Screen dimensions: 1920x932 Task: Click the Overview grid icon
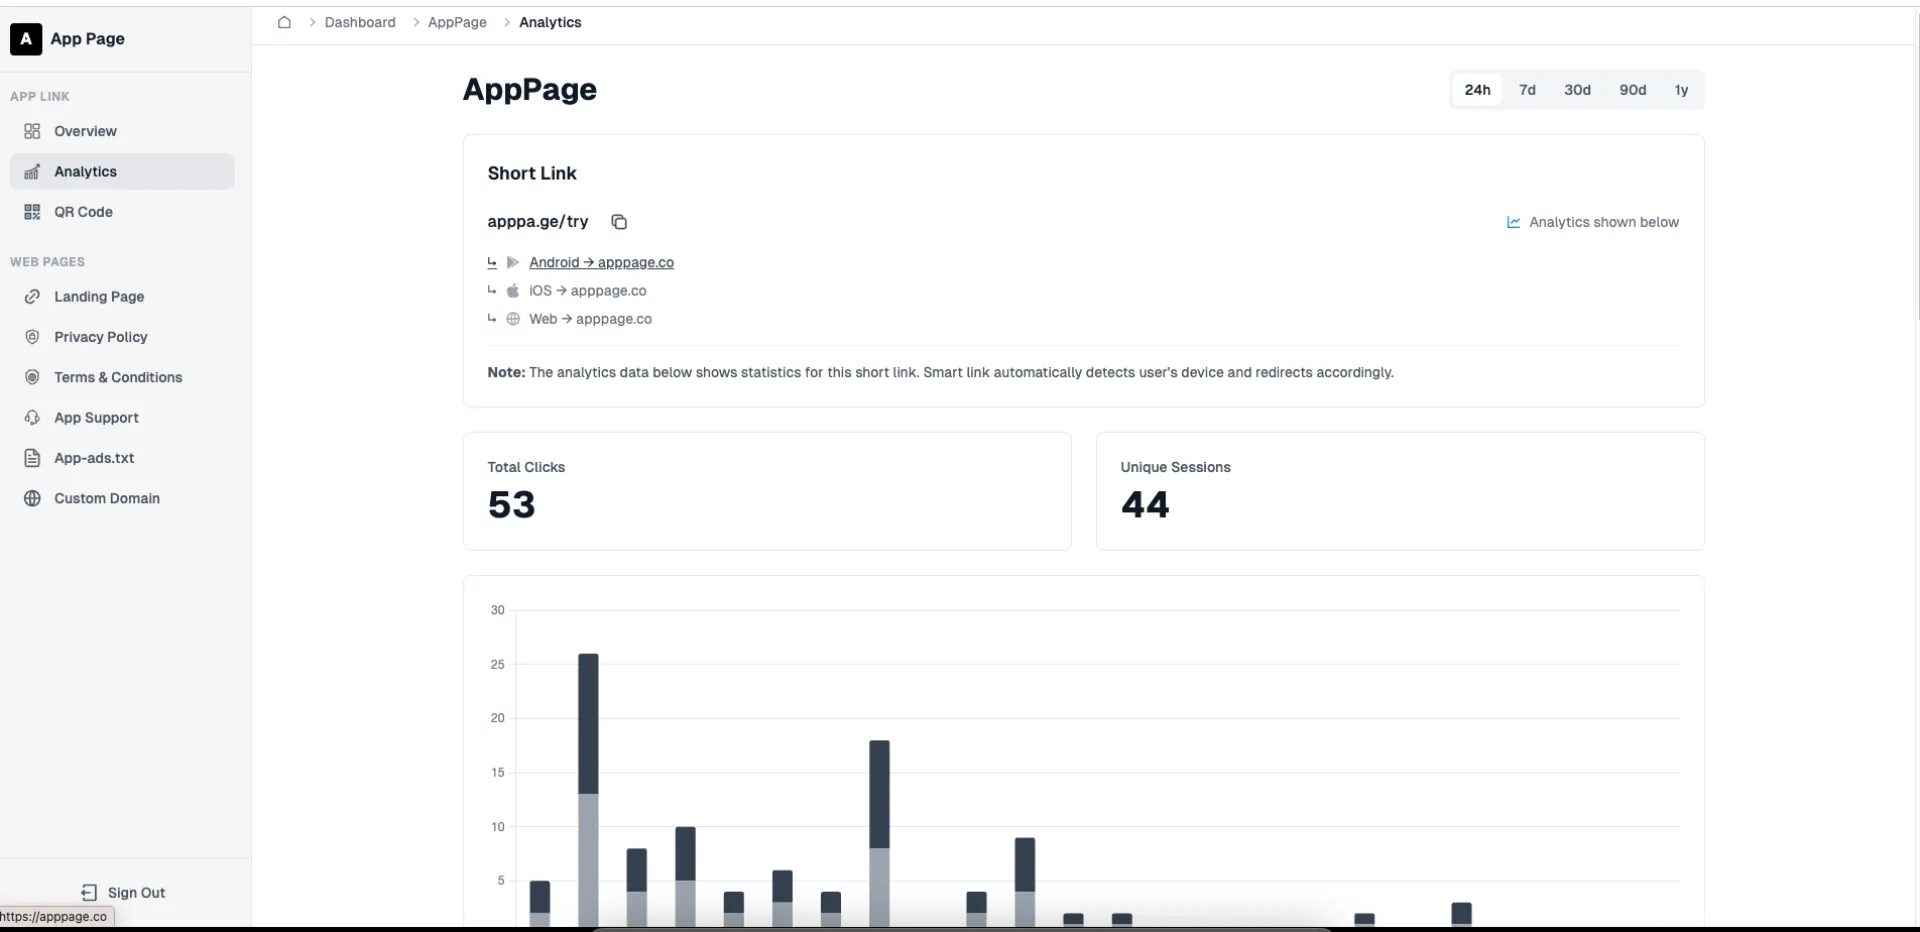coord(32,131)
